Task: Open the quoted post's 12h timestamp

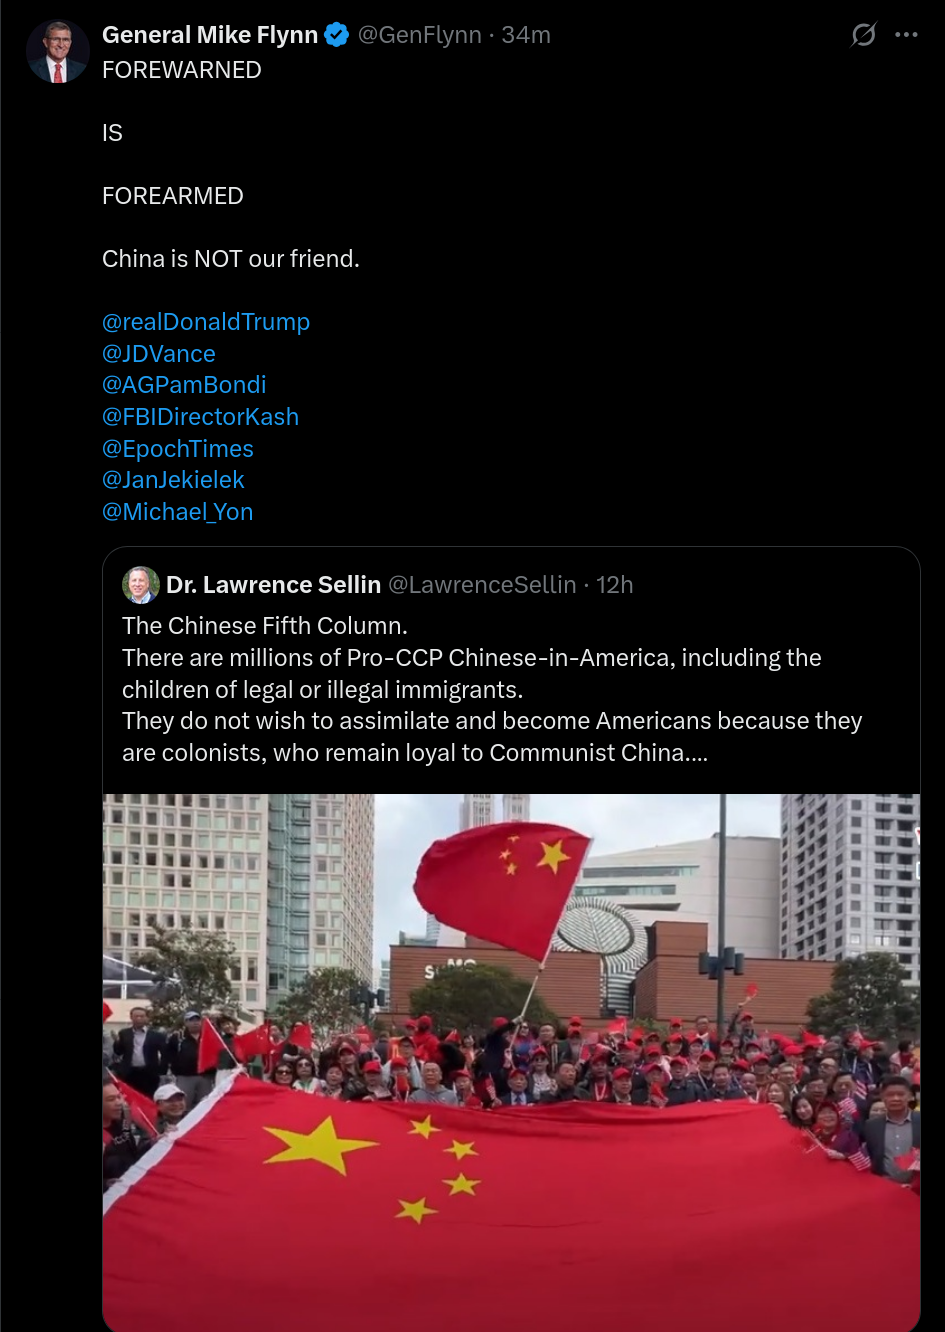Action: (615, 585)
